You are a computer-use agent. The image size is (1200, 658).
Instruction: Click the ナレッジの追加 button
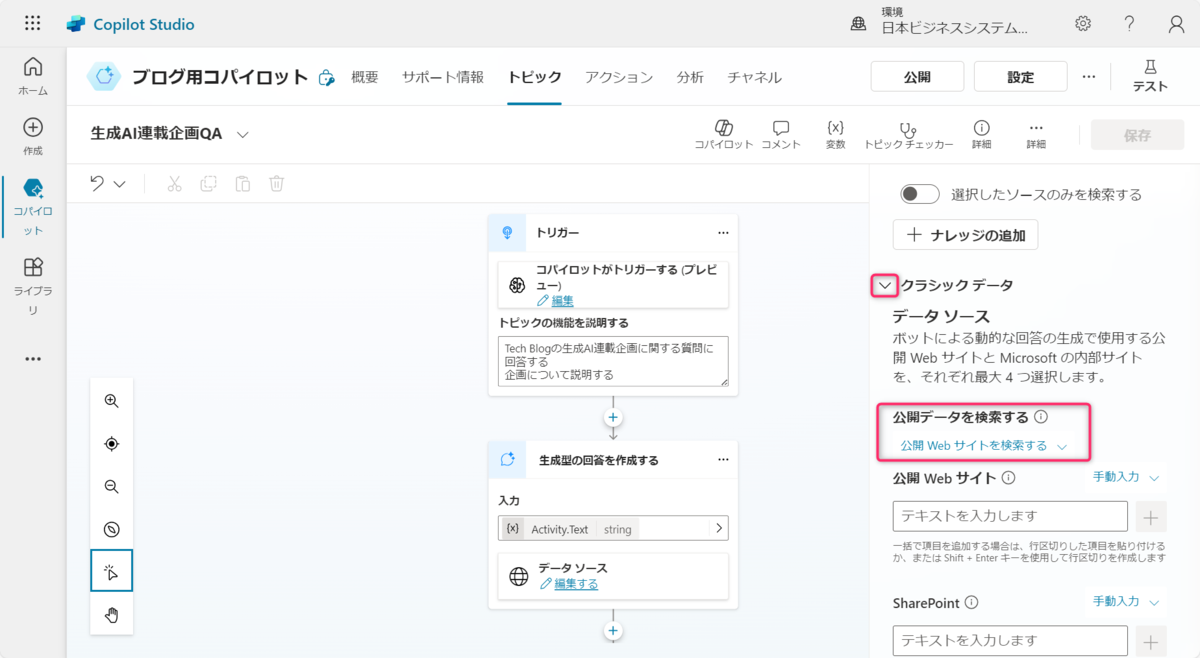pyautogui.click(x=966, y=235)
